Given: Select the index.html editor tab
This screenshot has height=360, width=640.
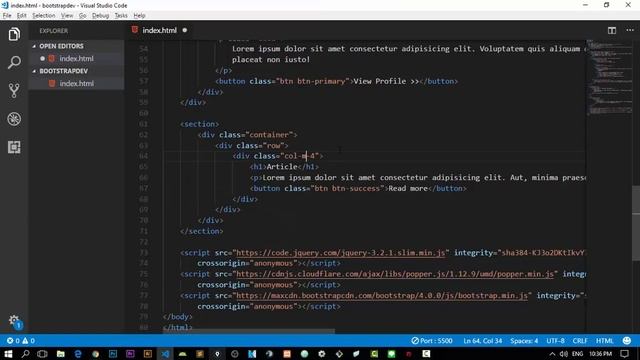Looking at the screenshot, I should pyautogui.click(x=159, y=30).
